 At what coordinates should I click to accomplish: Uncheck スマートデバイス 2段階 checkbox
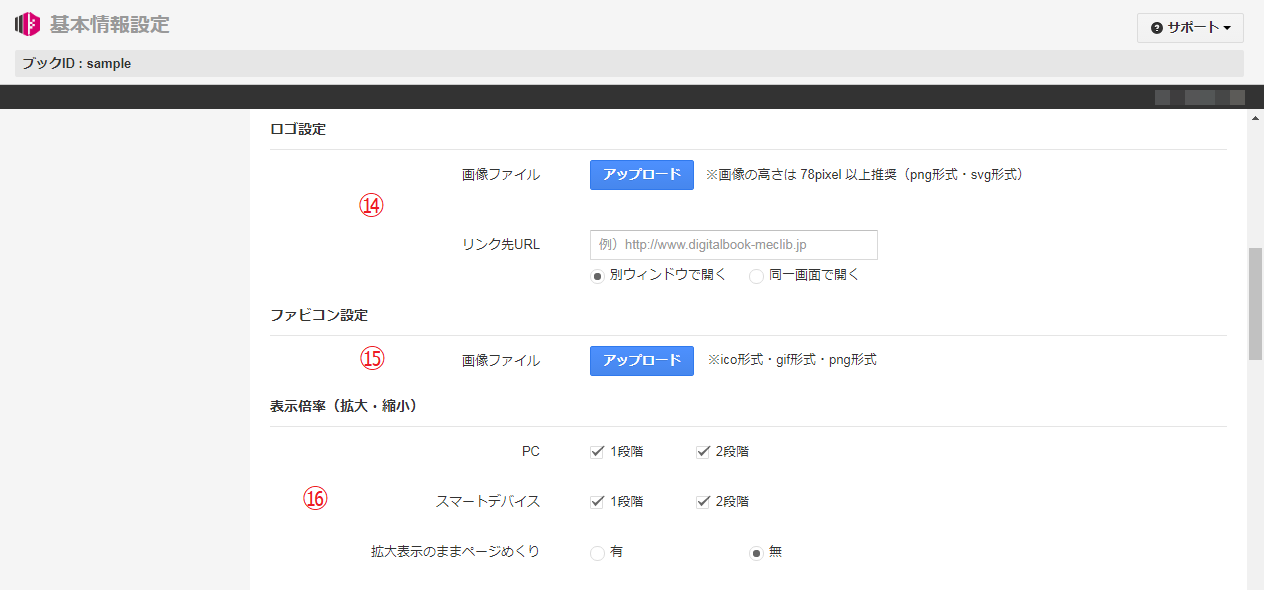(x=703, y=502)
